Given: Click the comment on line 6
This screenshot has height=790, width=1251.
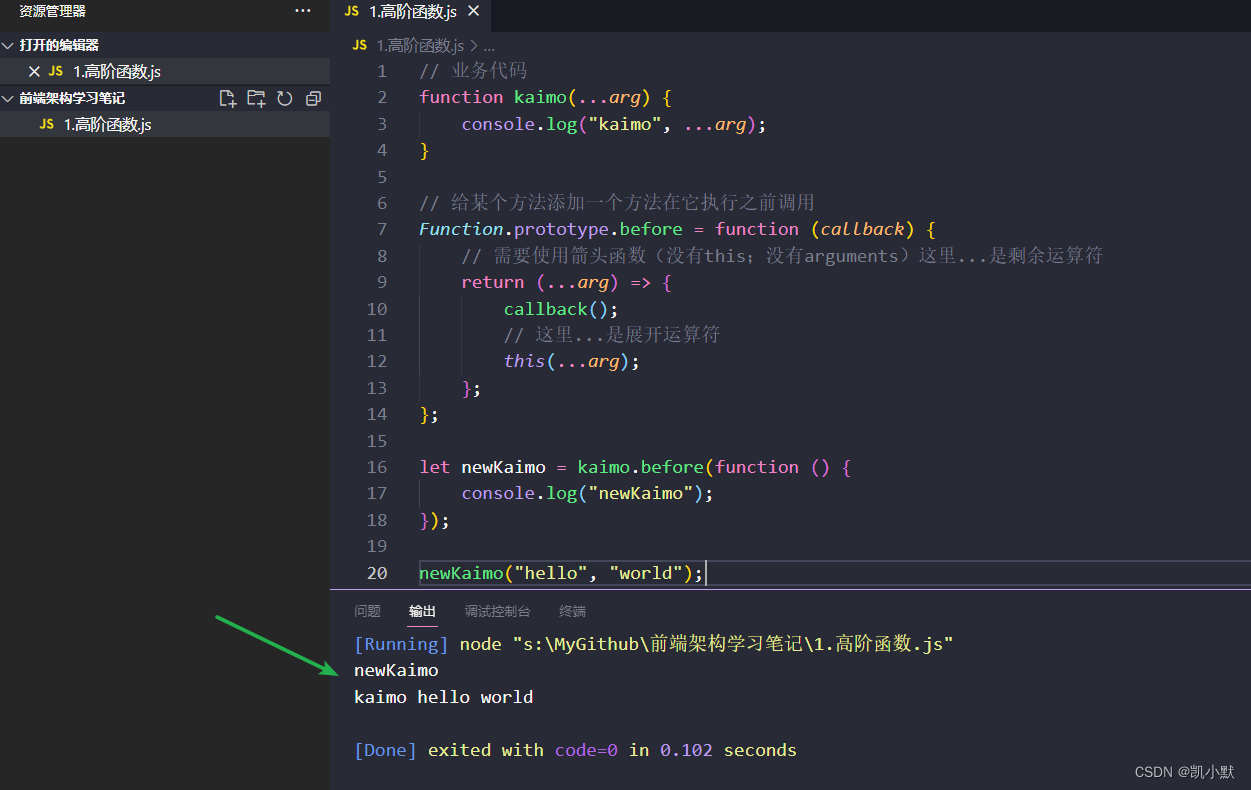Looking at the screenshot, I should (617, 203).
